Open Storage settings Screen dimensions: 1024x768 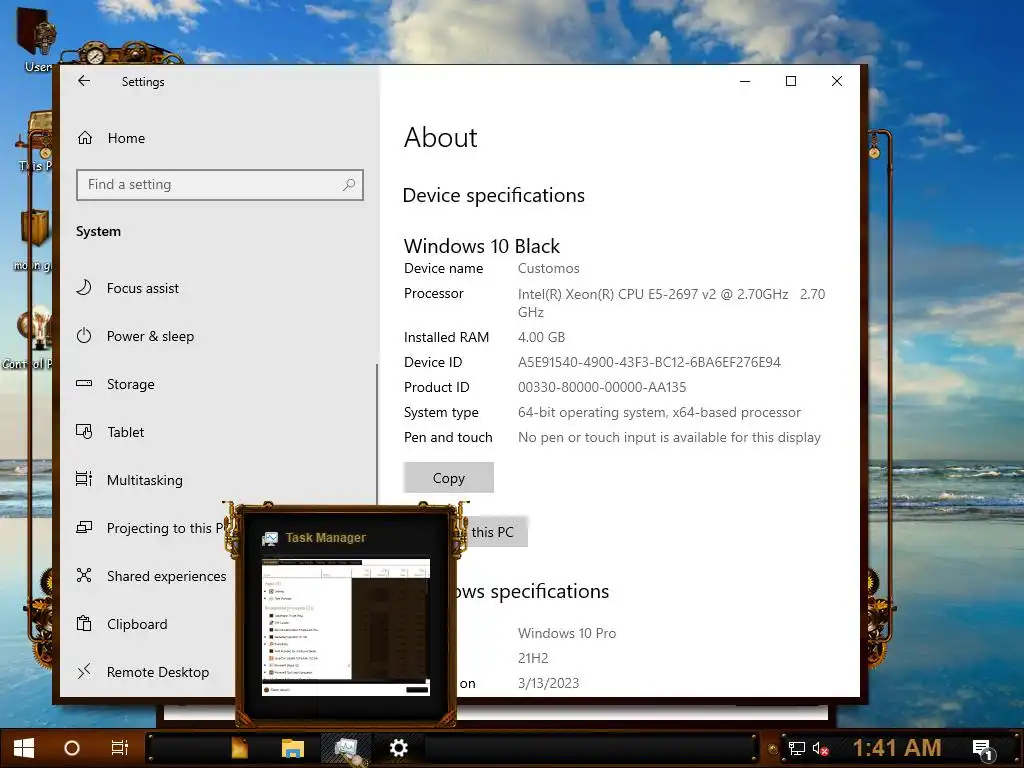pyautogui.click(x=131, y=384)
